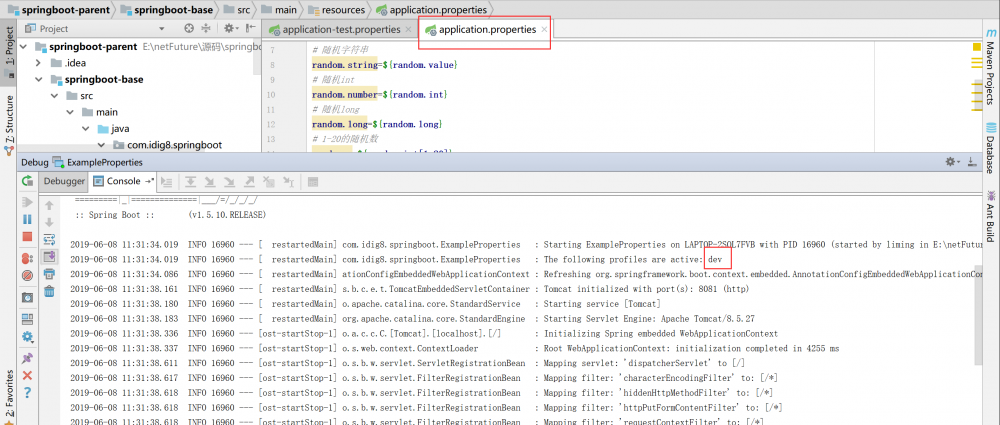The image size is (1000, 425).
Task: Click the Drop Frame icon
Action: point(269,182)
